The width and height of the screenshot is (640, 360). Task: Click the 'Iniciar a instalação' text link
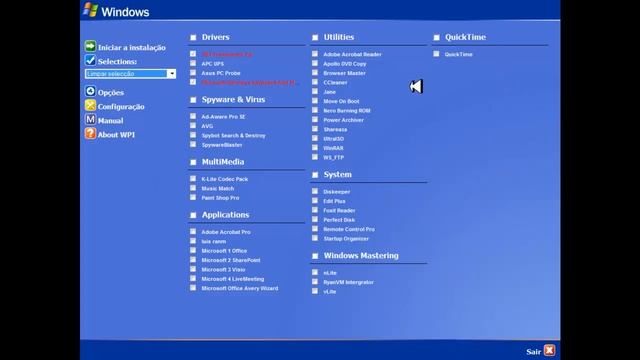coord(132,48)
